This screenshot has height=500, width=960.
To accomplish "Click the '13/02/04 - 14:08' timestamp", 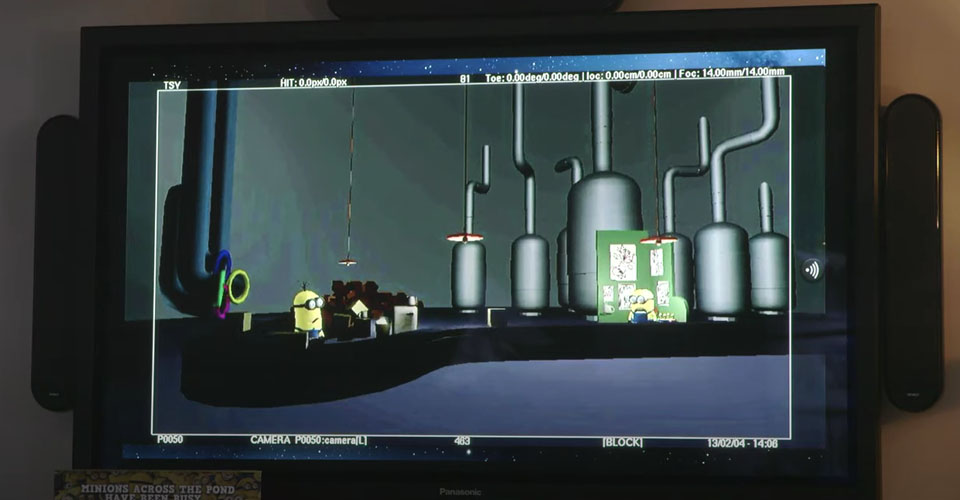I will [742, 443].
